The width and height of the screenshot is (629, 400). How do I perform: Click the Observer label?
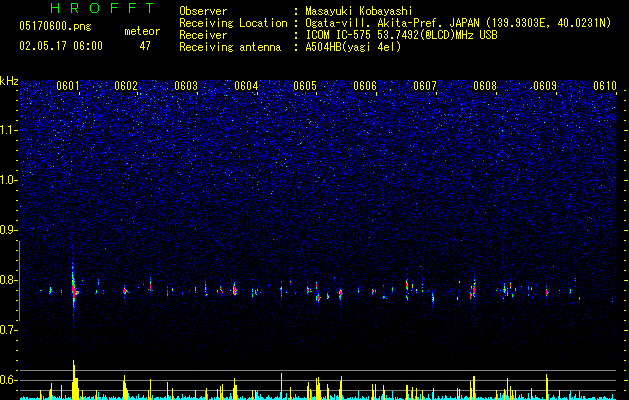point(203,11)
